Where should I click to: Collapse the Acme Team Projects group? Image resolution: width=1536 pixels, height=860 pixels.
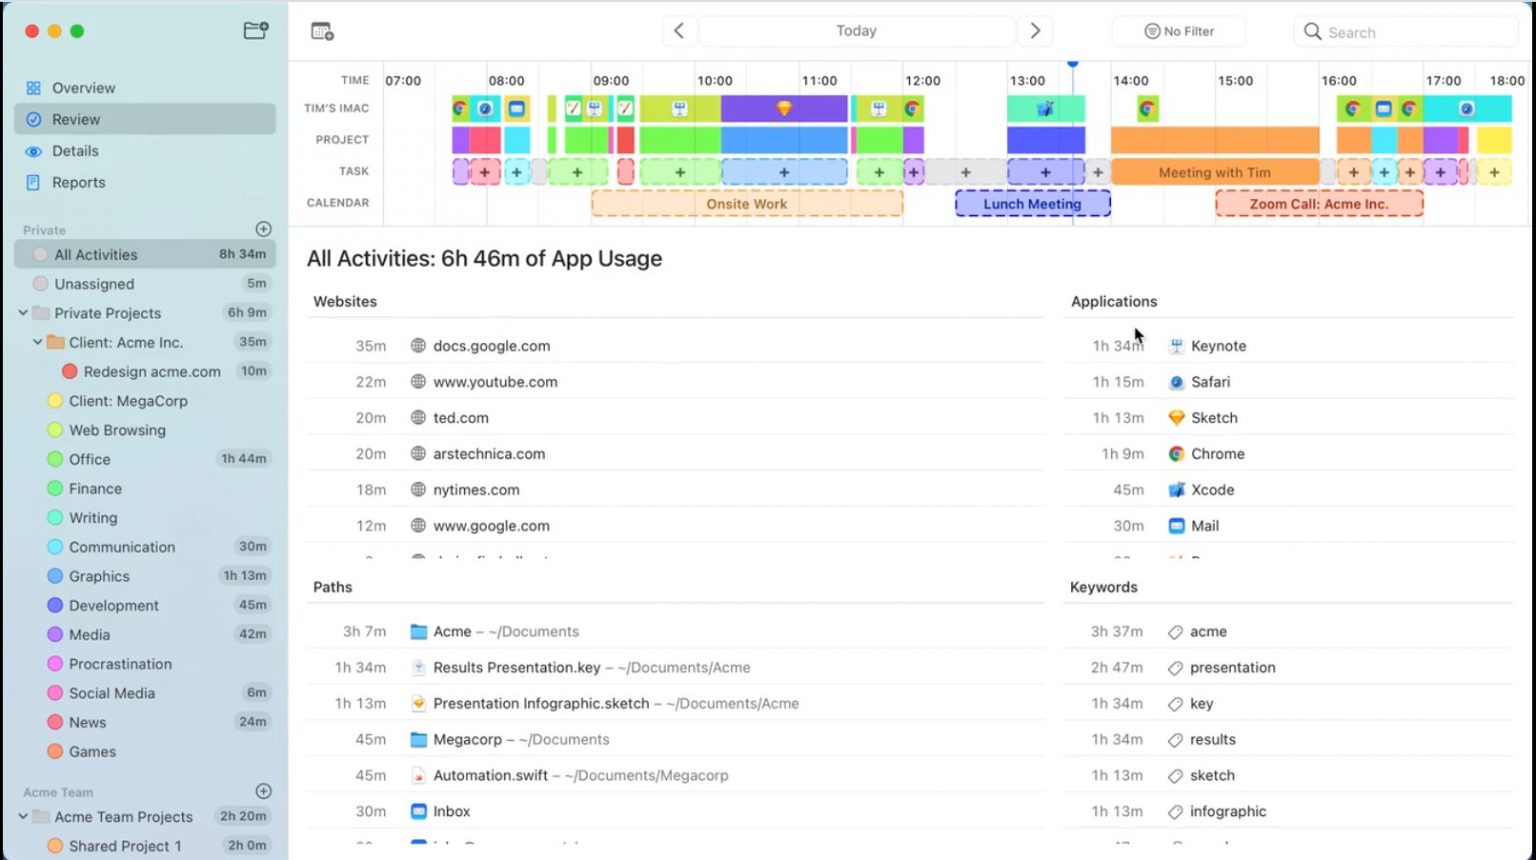(22, 816)
